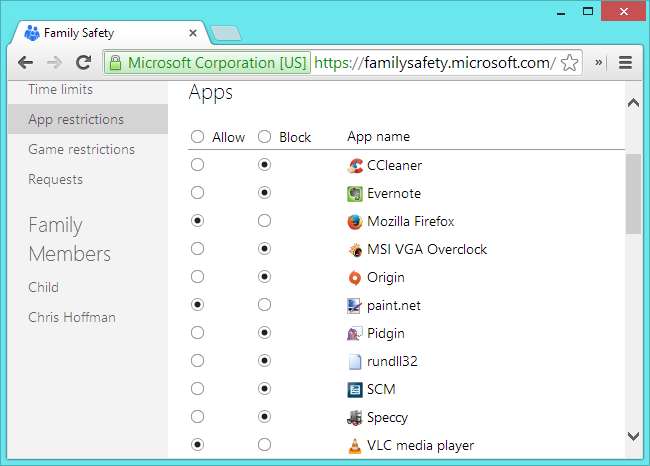Click the VLC media player cone icon

pos(354,446)
